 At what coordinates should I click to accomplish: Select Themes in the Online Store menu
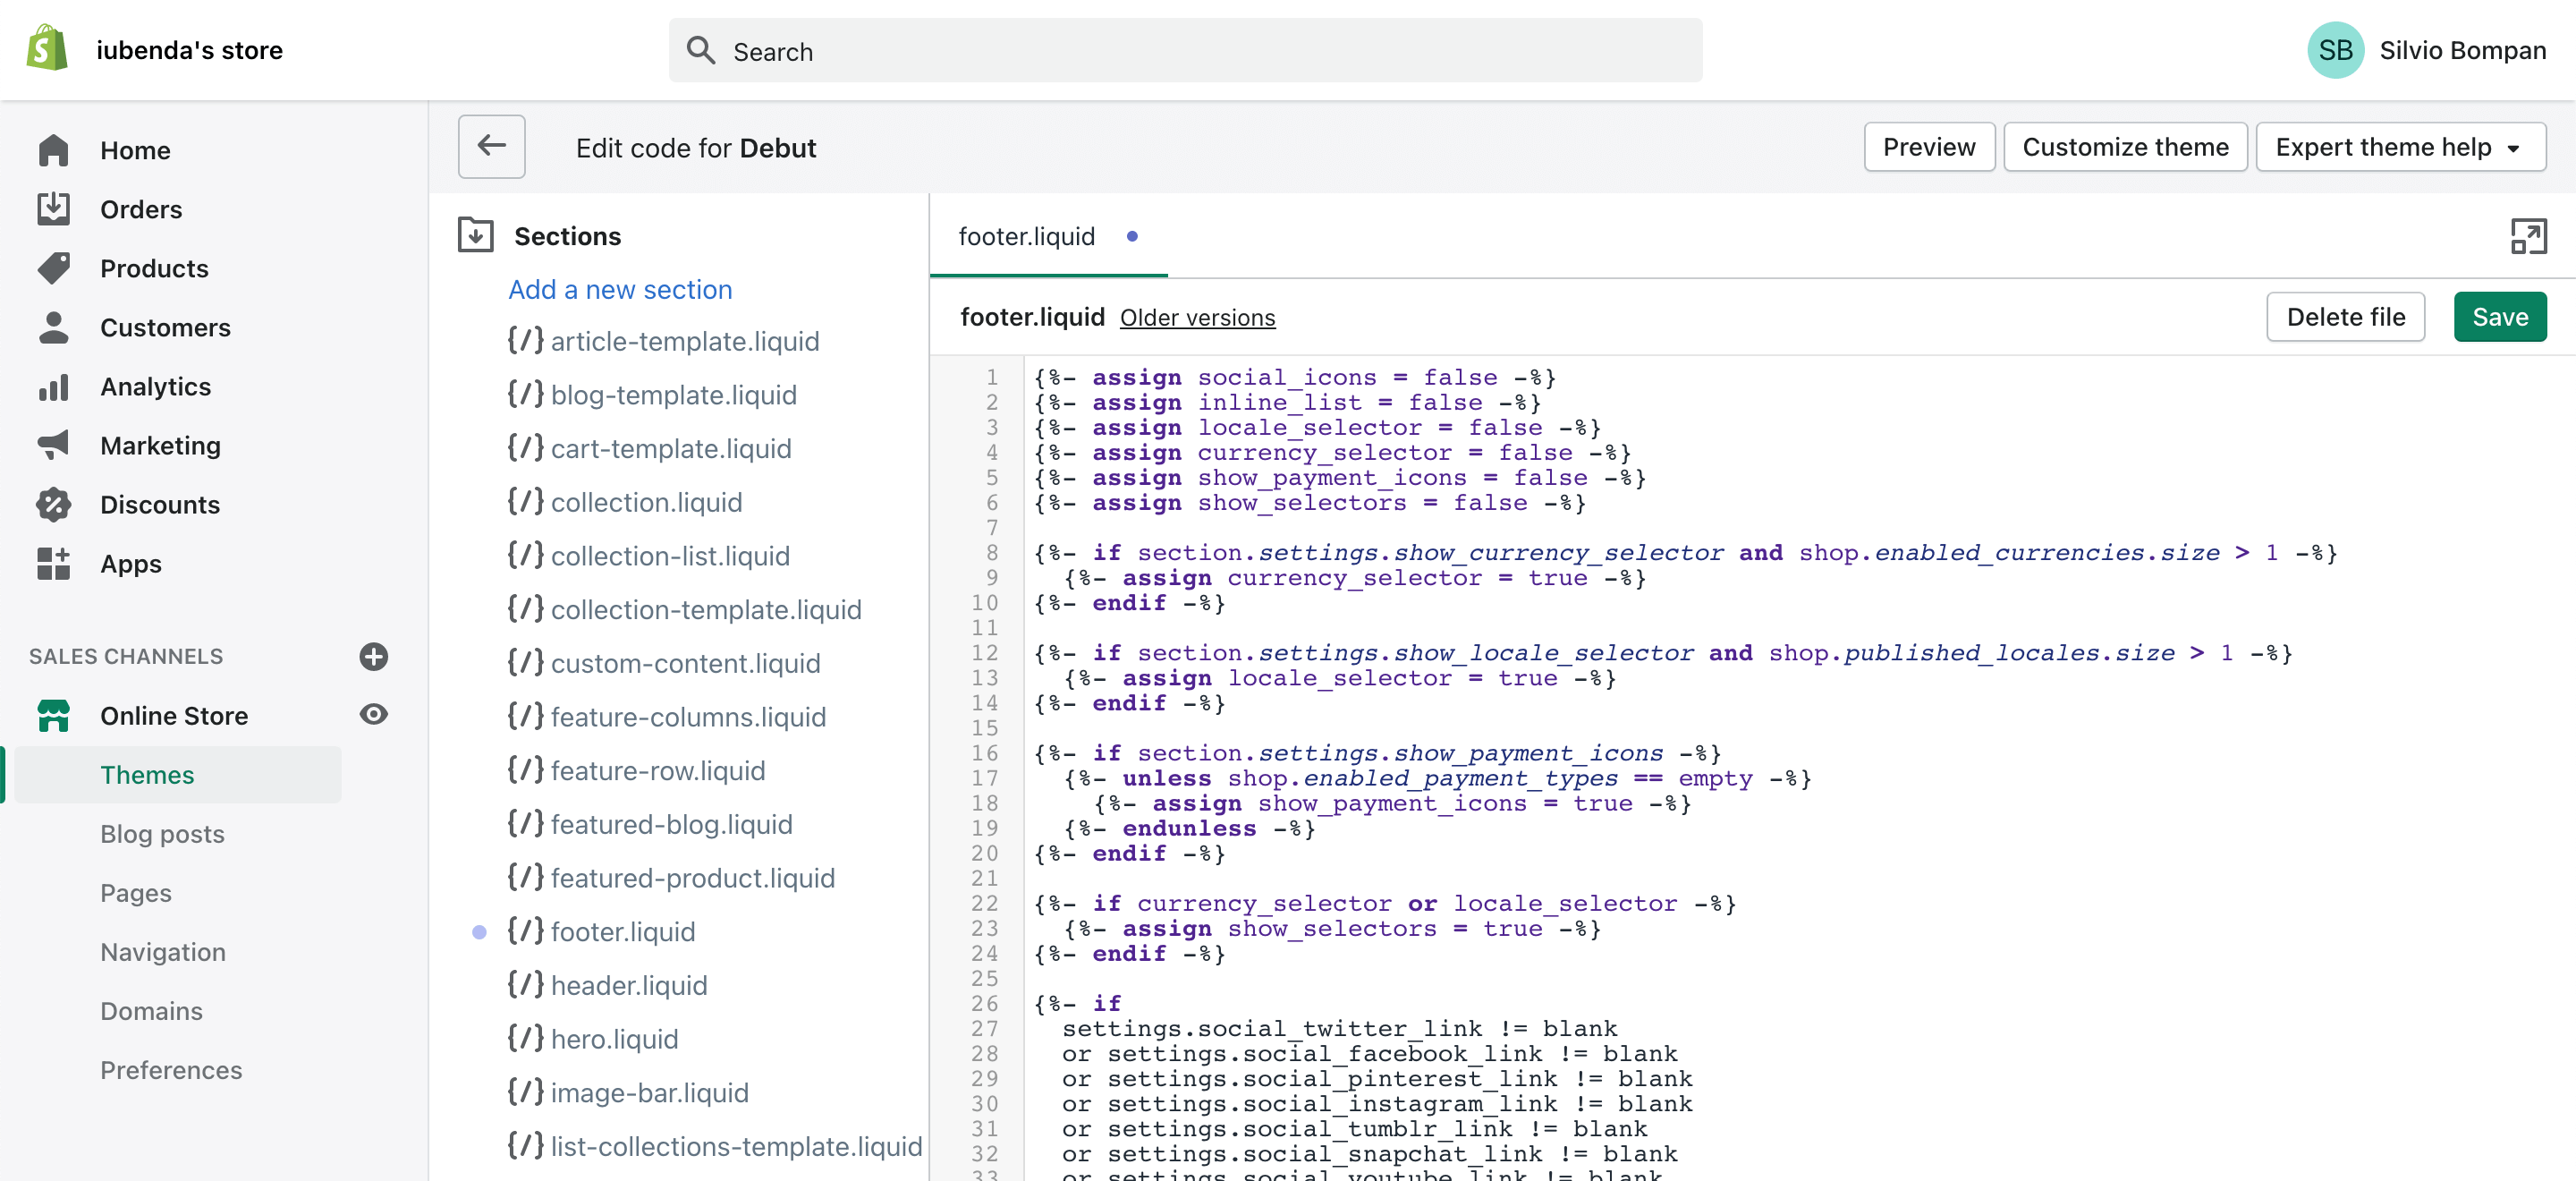click(147, 774)
